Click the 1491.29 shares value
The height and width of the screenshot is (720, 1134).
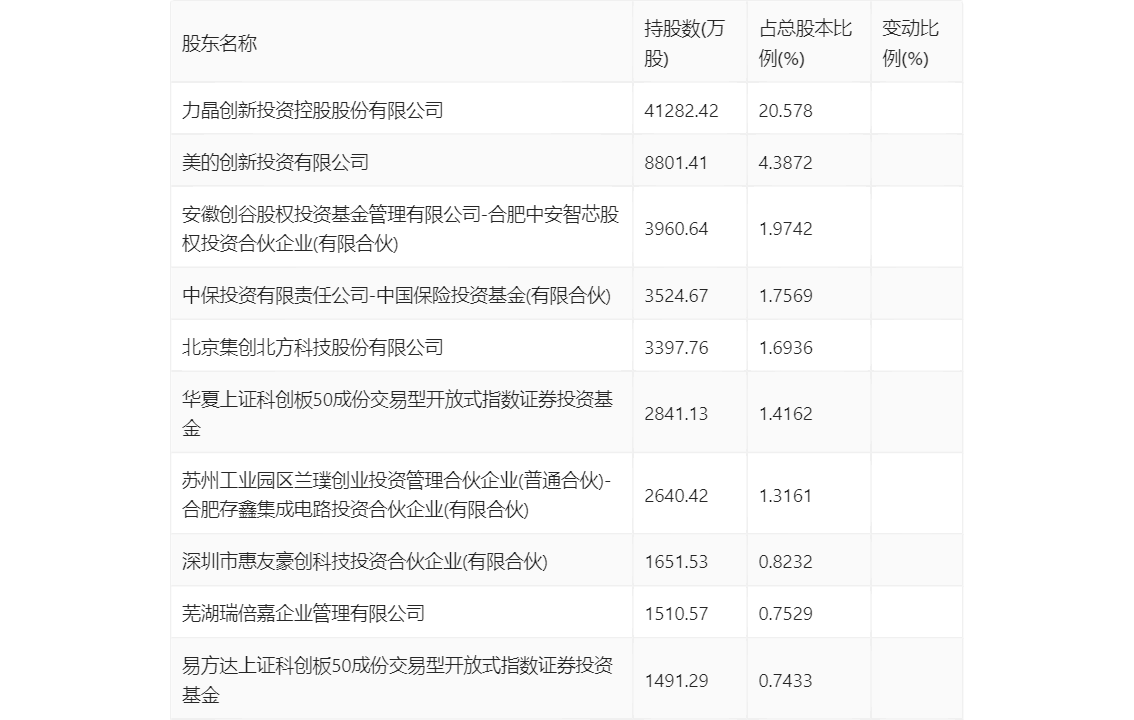point(675,681)
